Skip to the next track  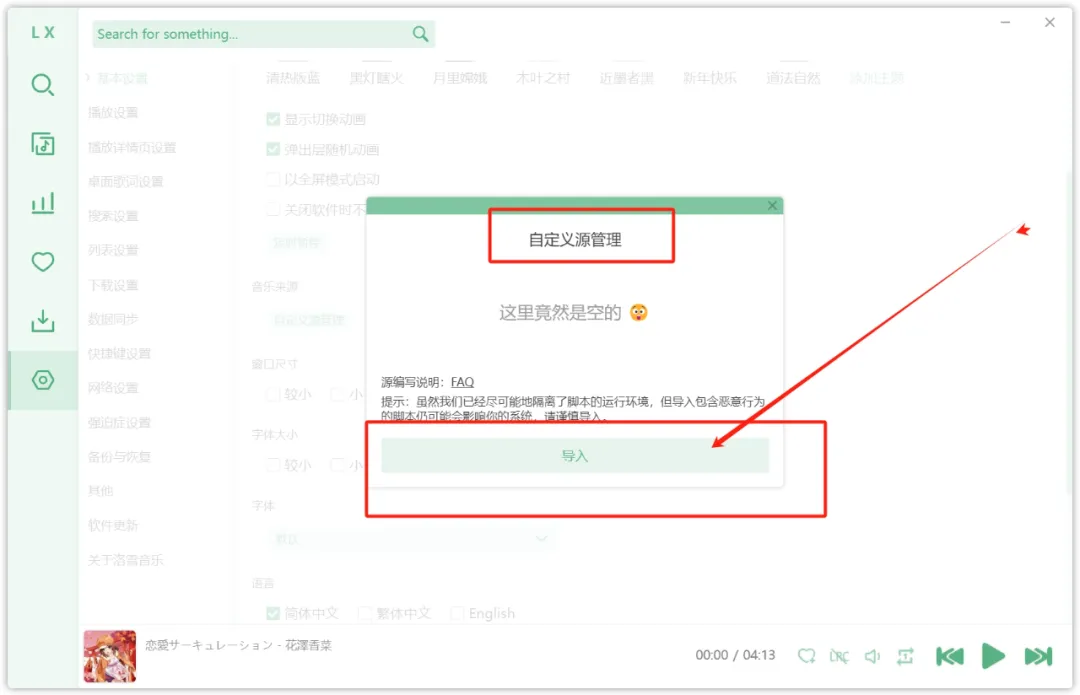click(1038, 656)
